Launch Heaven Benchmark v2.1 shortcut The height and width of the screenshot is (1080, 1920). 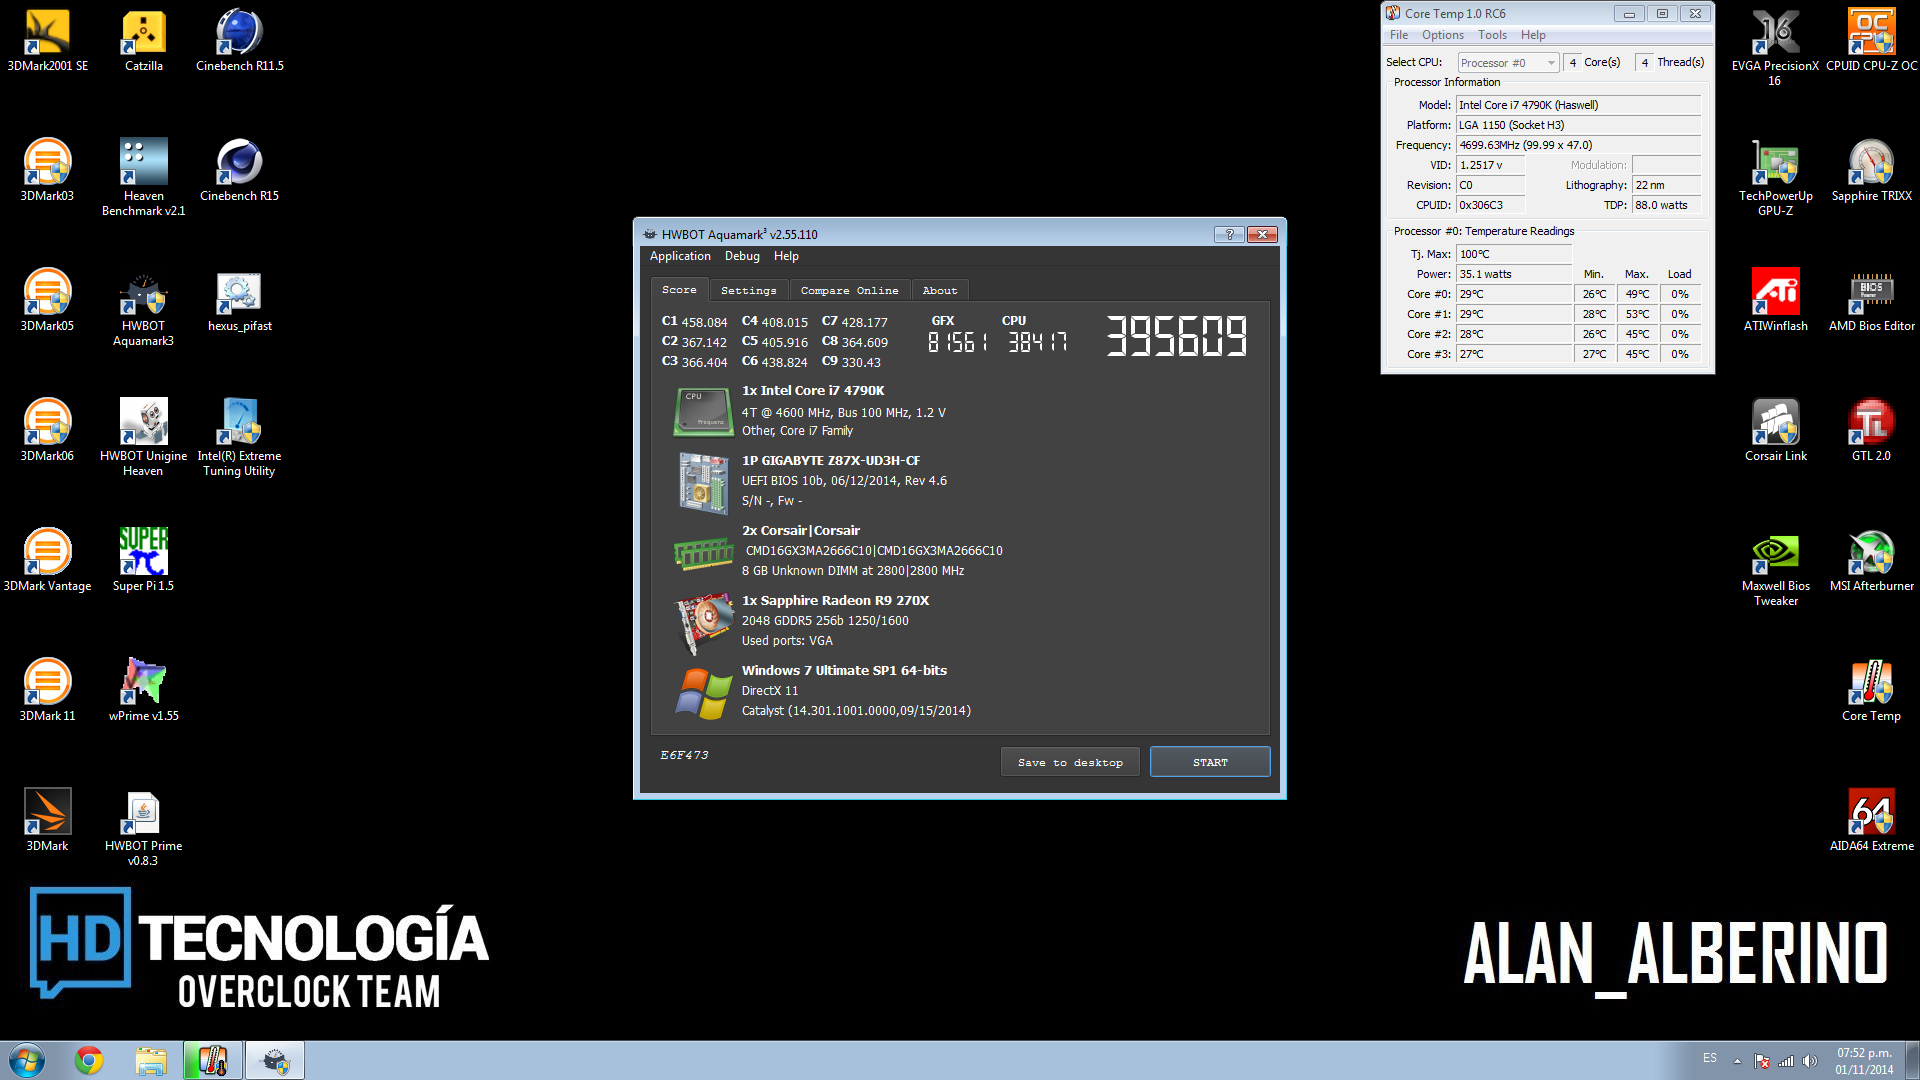(143, 177)
